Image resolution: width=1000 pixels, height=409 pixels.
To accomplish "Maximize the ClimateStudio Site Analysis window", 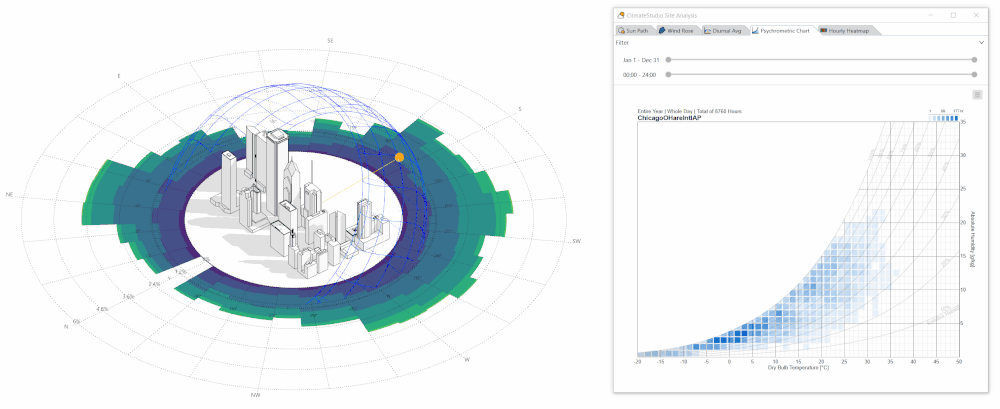I will pos(953,15).
